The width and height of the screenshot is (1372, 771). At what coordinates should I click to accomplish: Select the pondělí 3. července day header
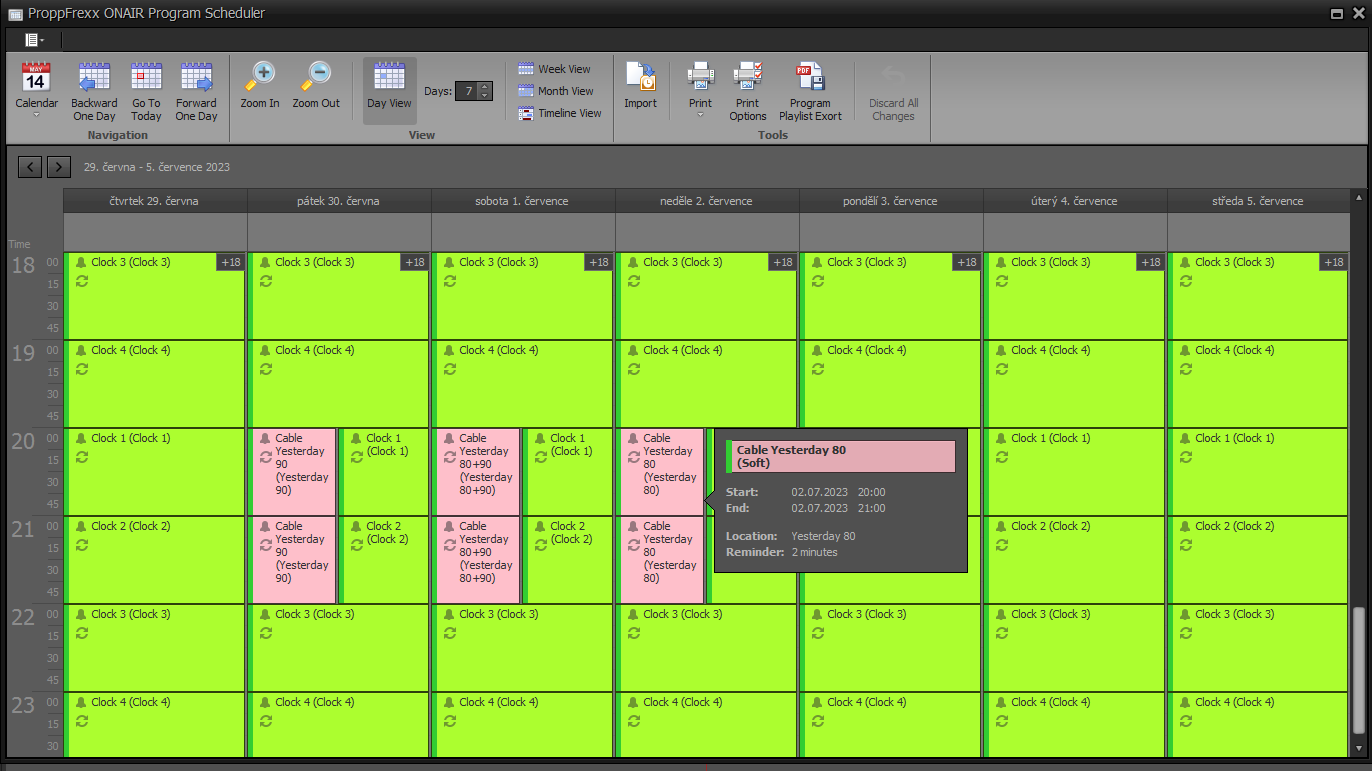pyautogui.click(x=891, y=201)
